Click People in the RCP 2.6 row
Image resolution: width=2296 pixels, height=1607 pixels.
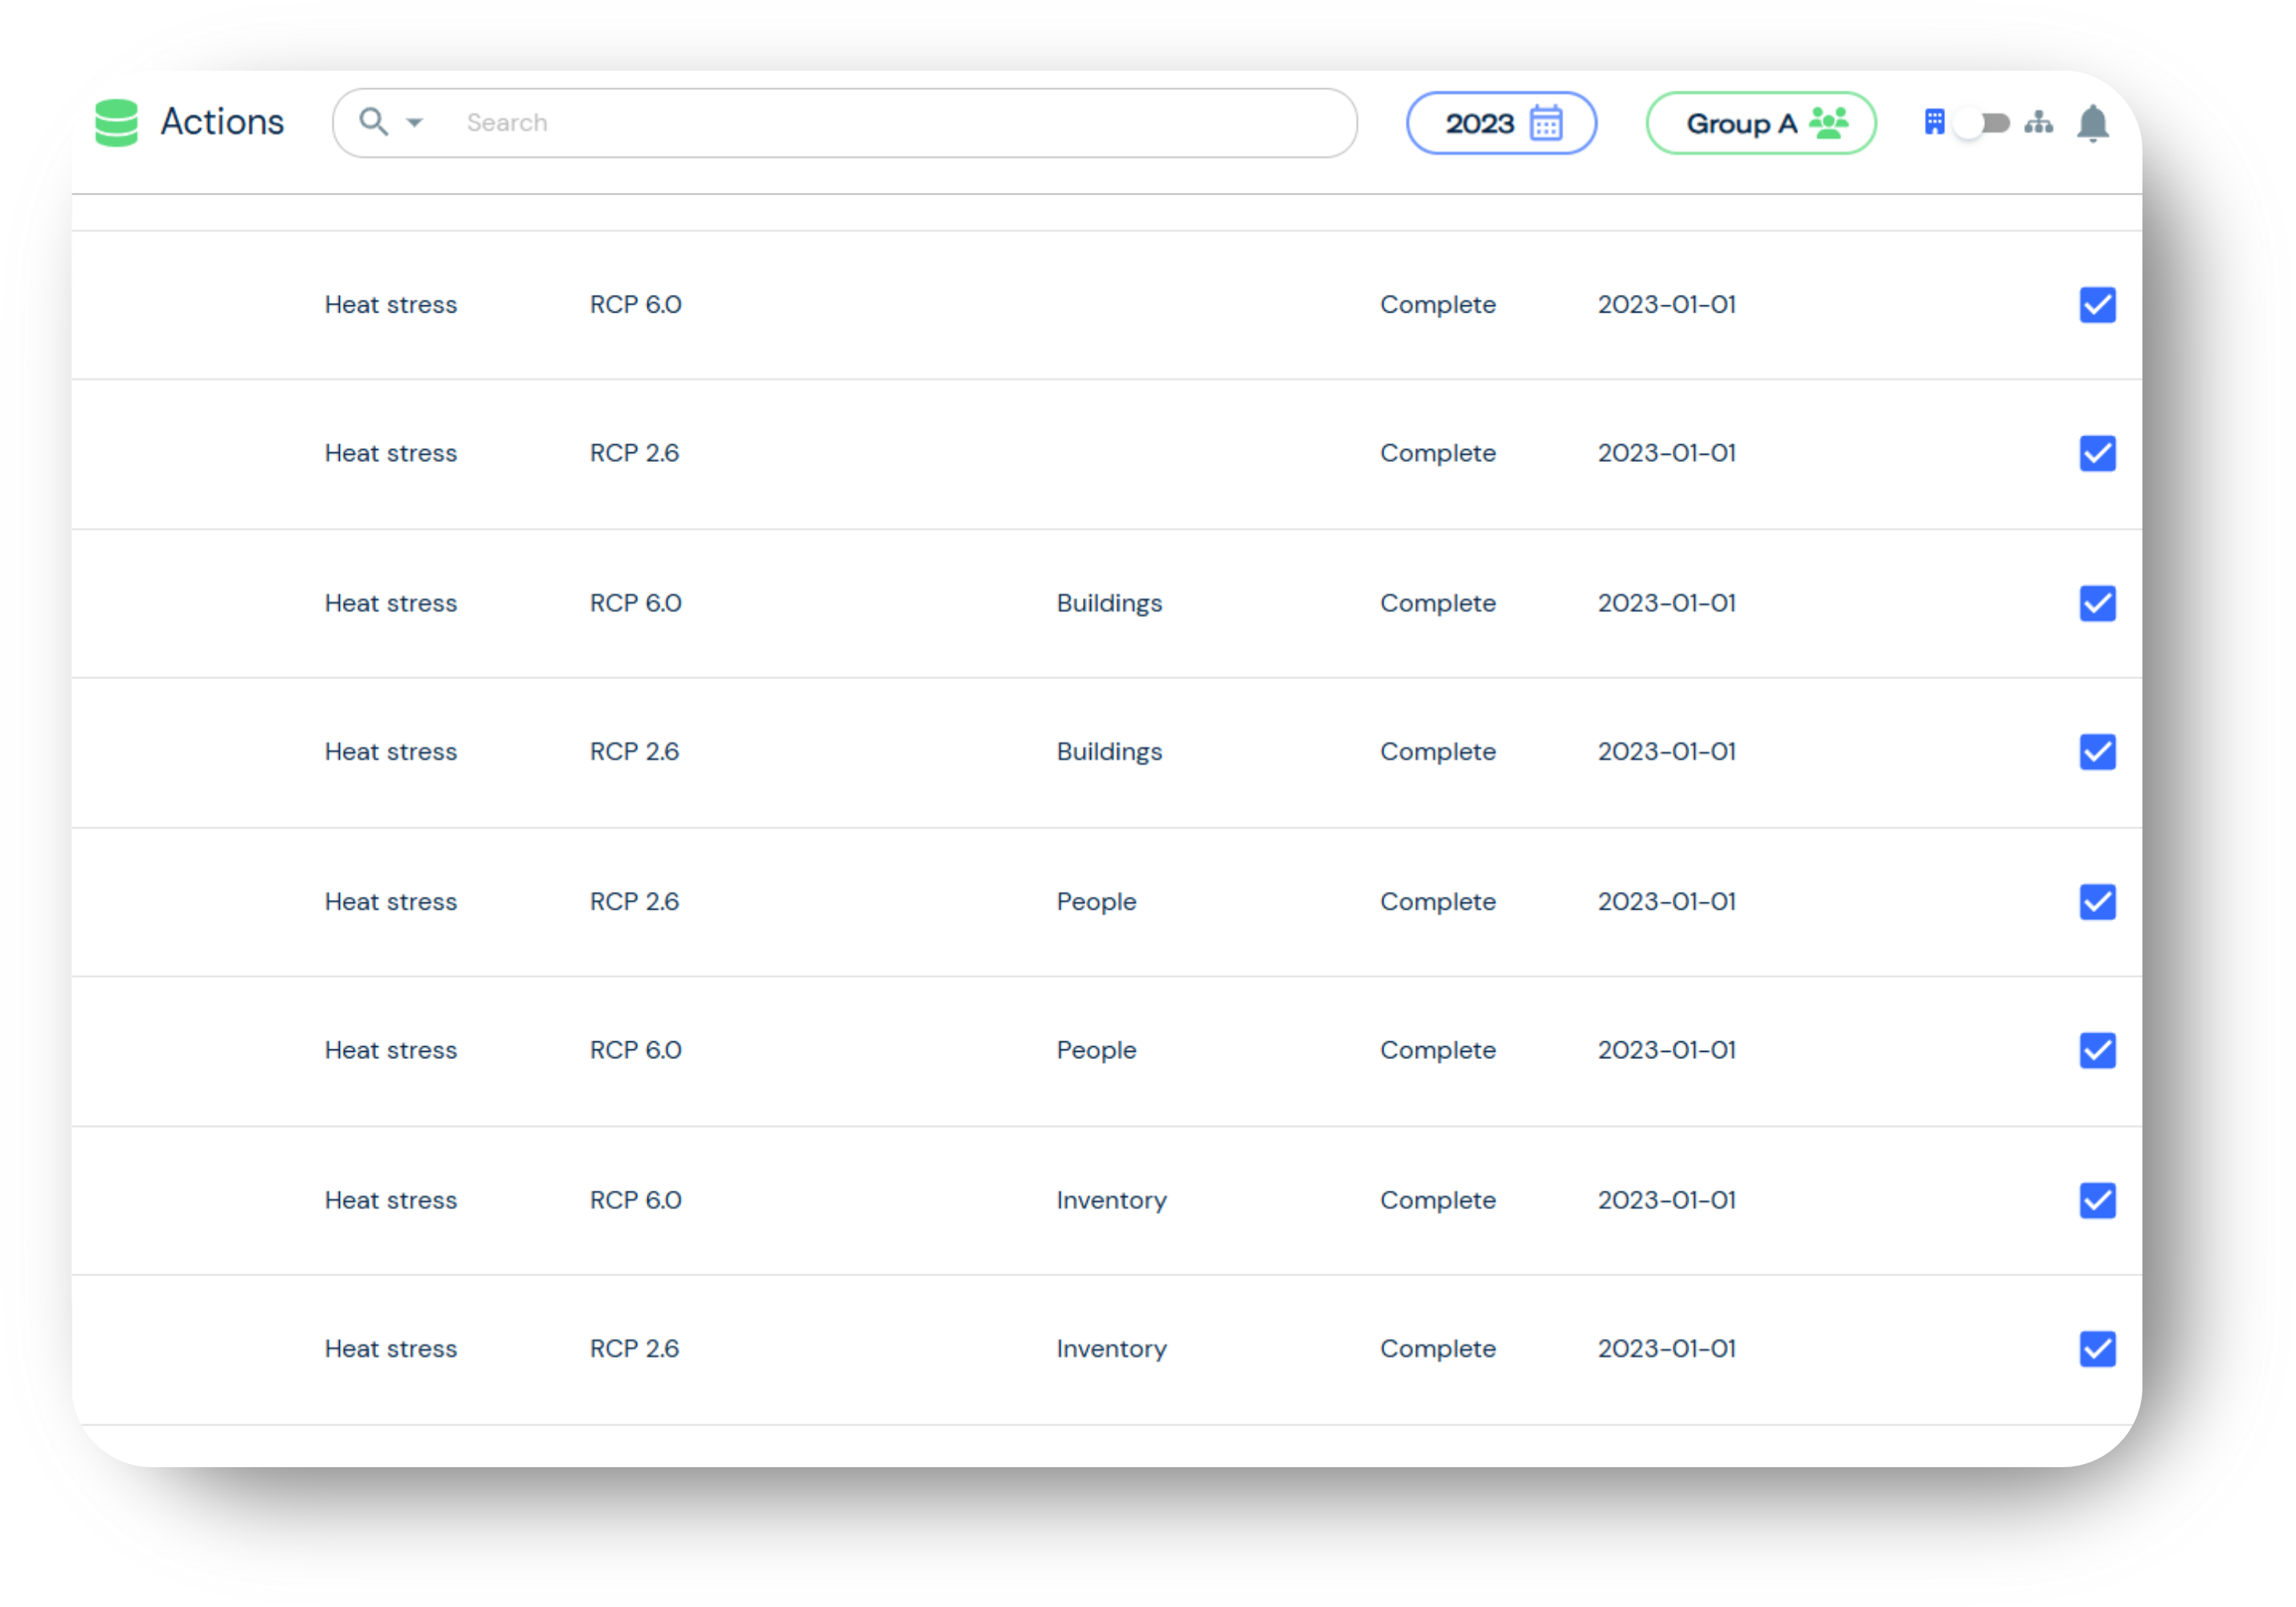1096,902
